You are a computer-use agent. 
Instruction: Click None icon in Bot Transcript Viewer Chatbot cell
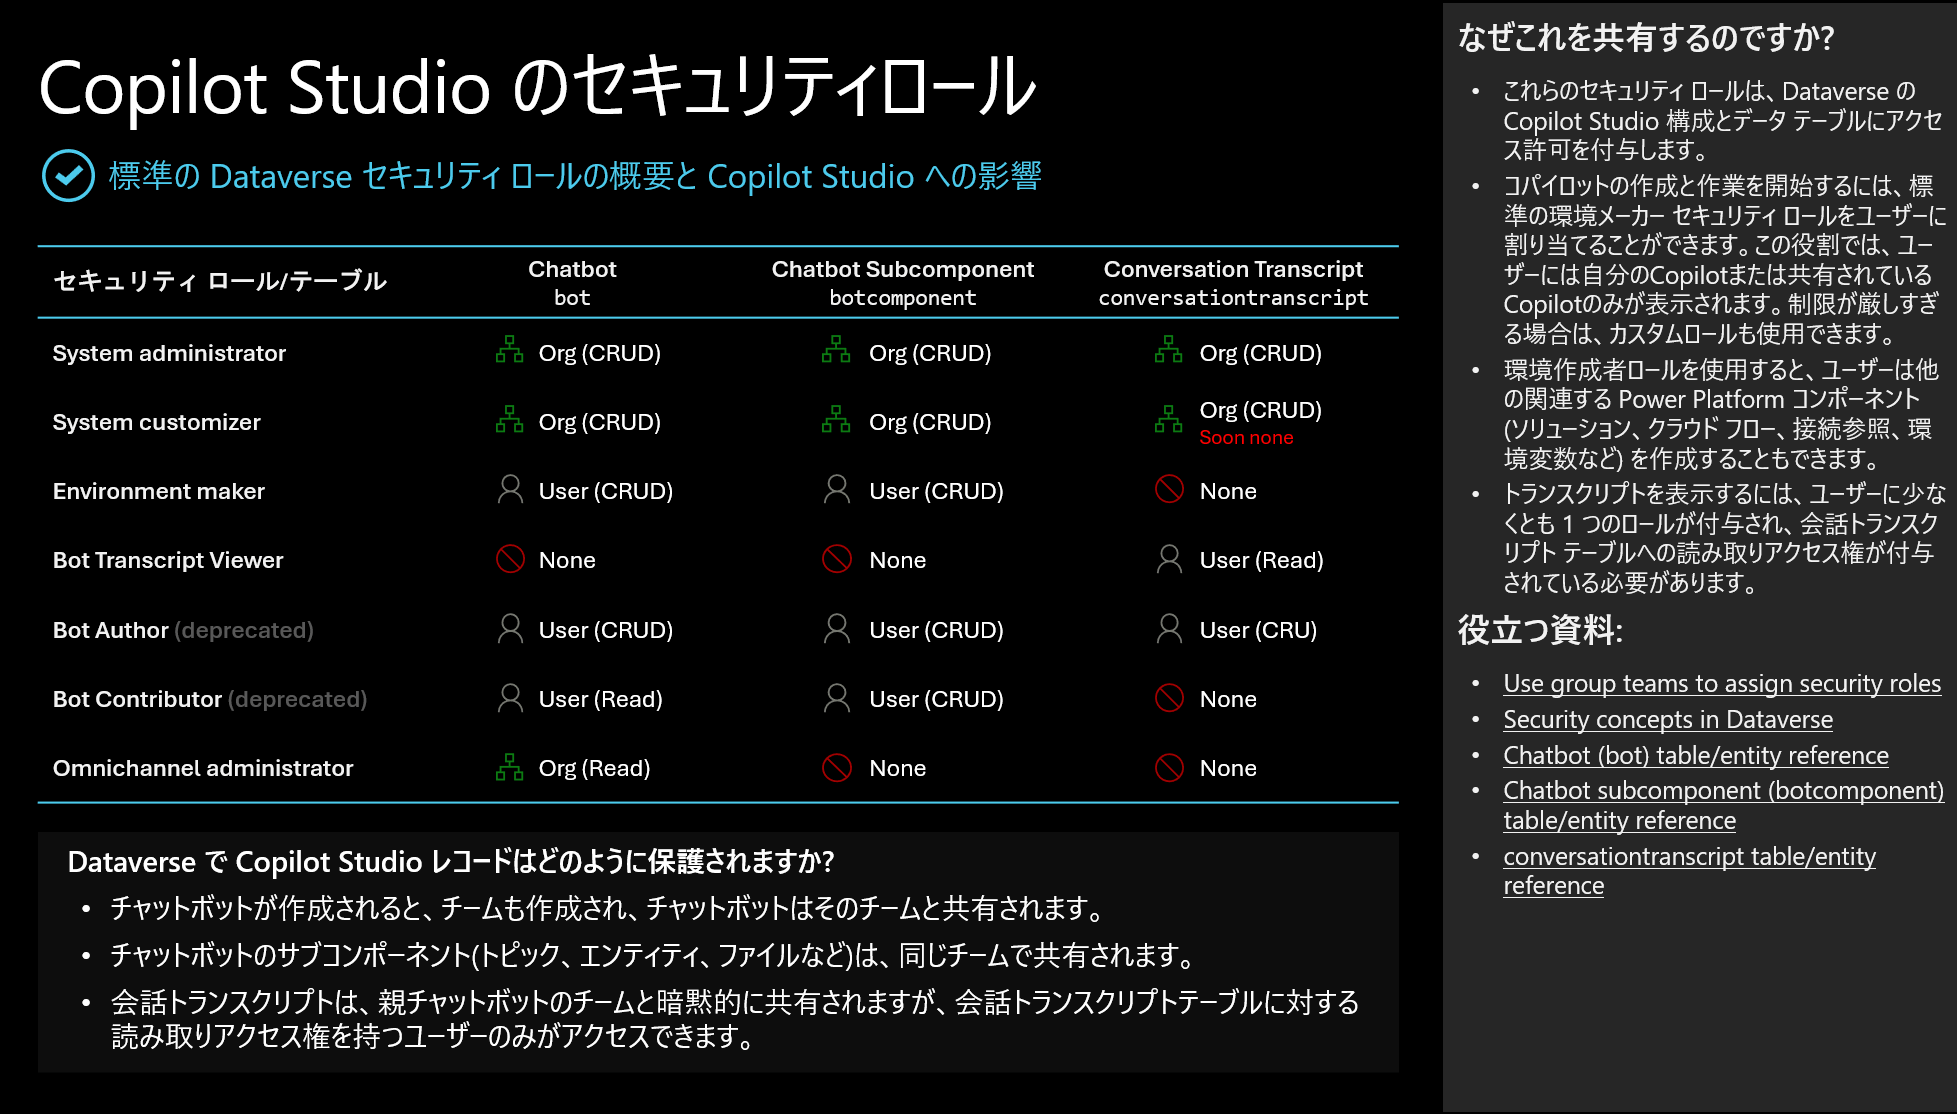point(510,559)
